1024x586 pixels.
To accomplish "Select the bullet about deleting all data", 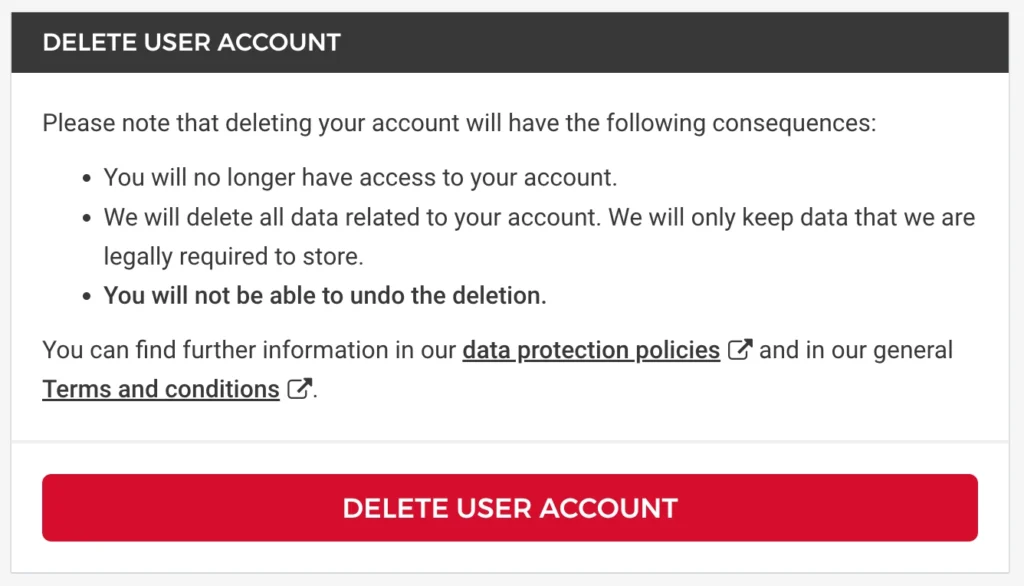I will click(538, 216).
